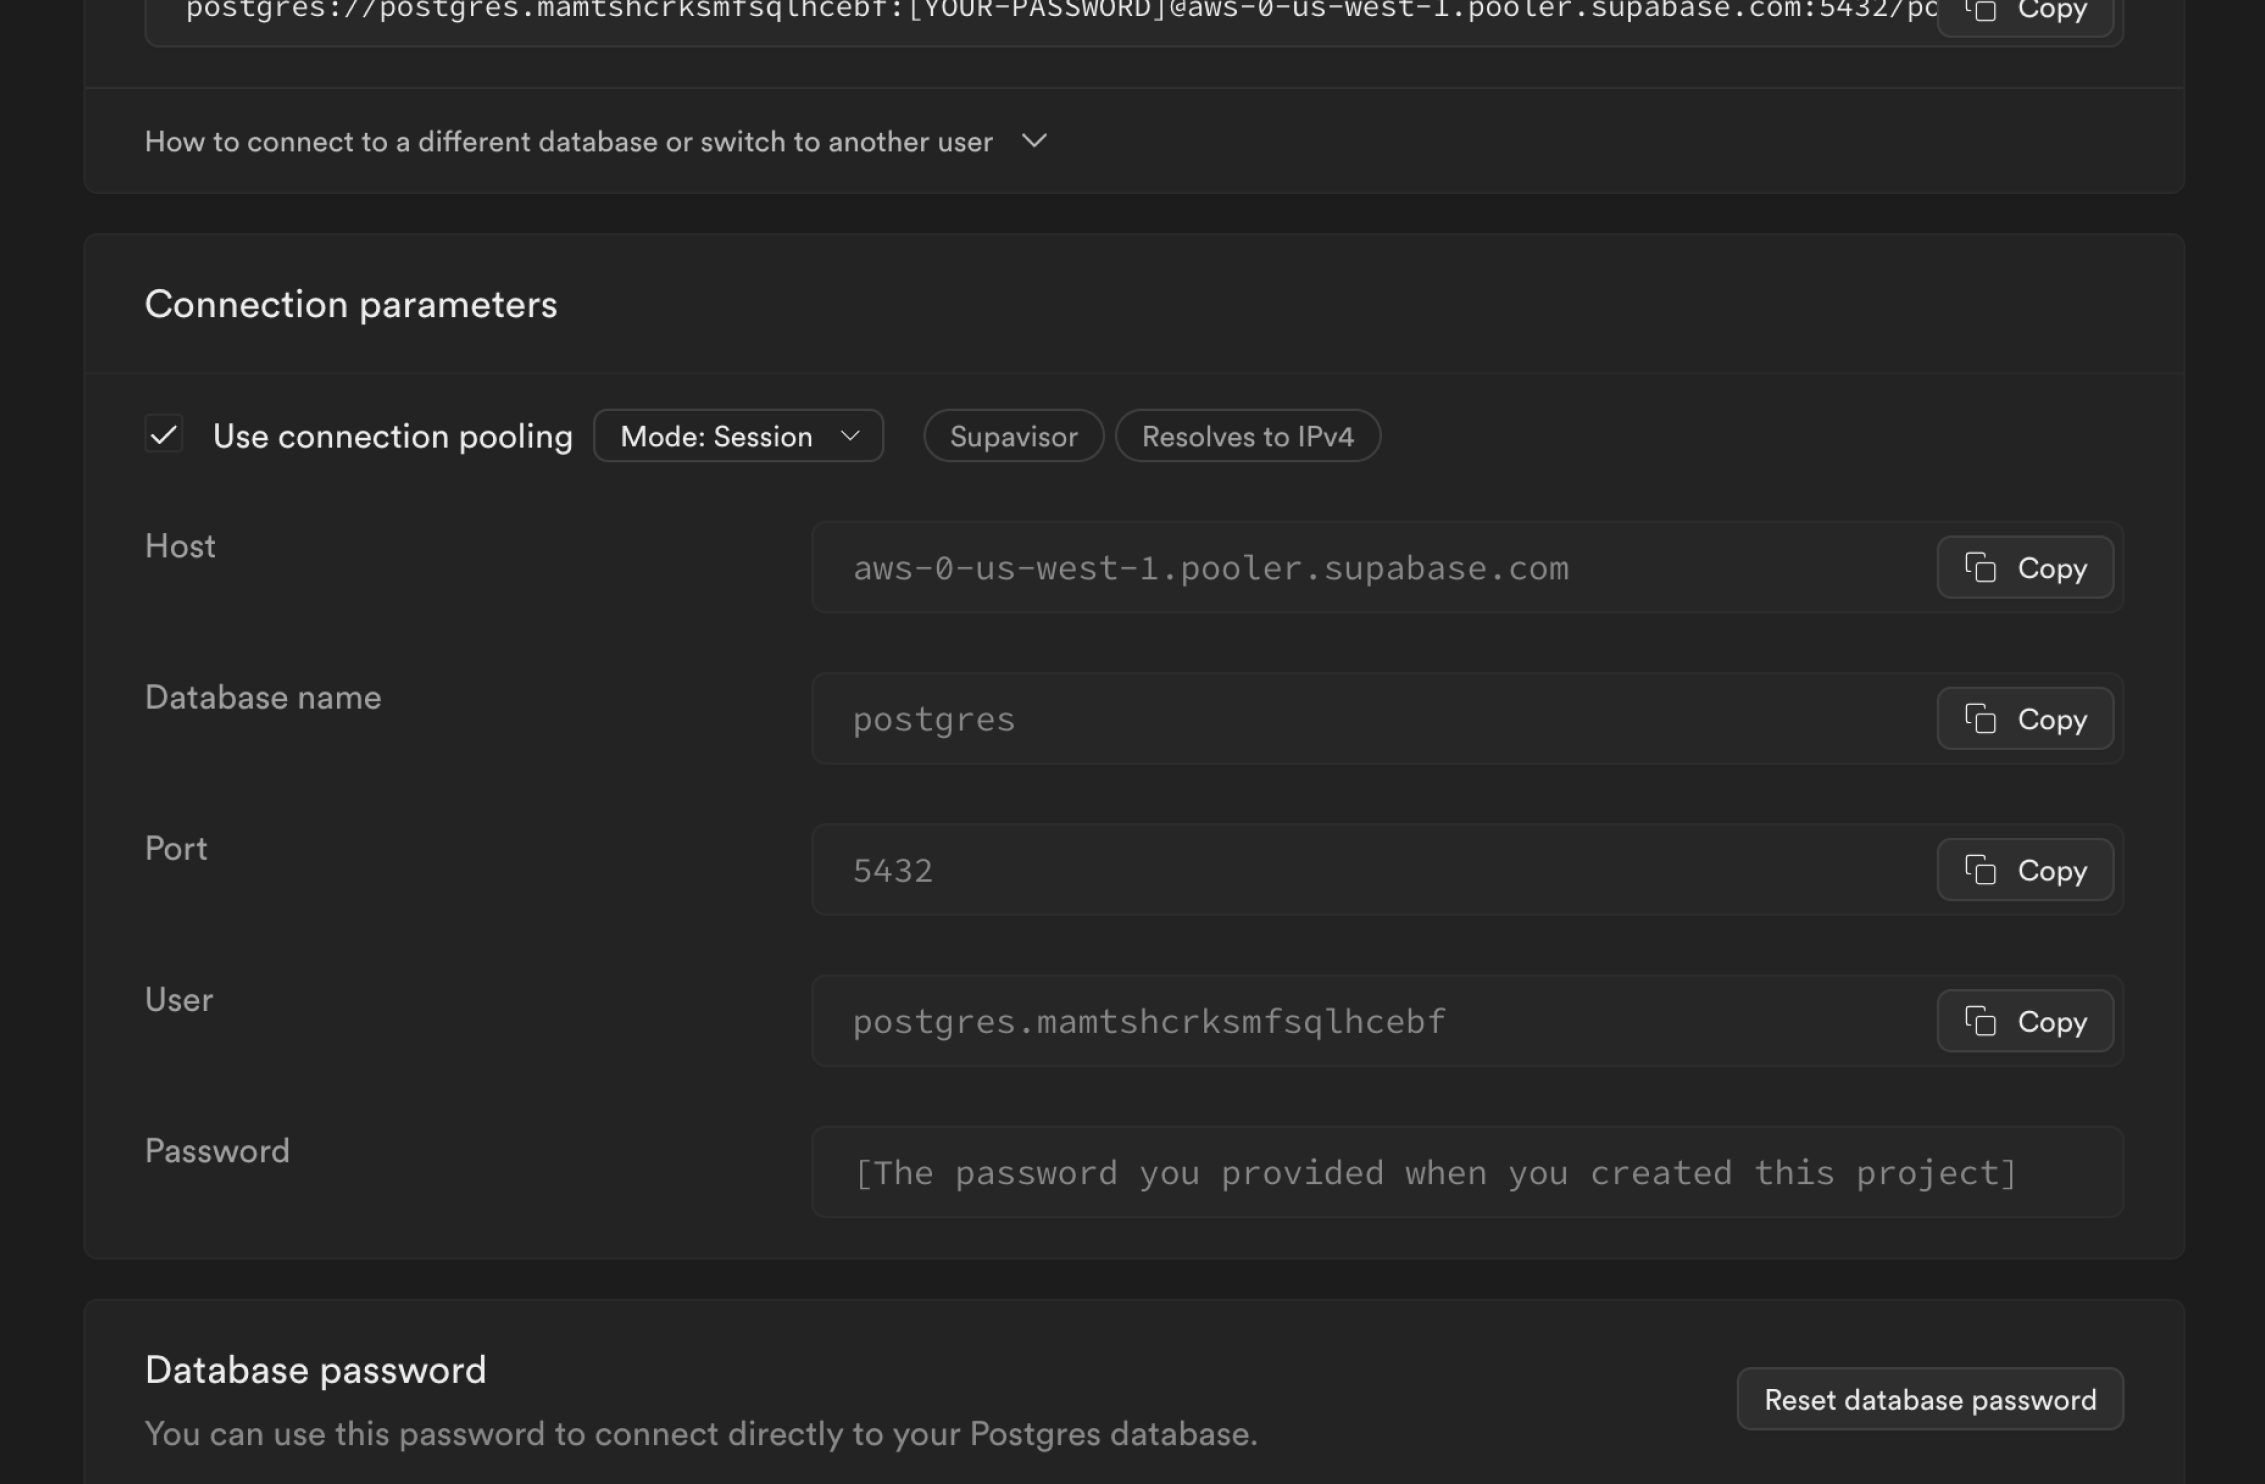
Task: Click the 'Use connection pooling' label text
Action: [x=393, y=437]
